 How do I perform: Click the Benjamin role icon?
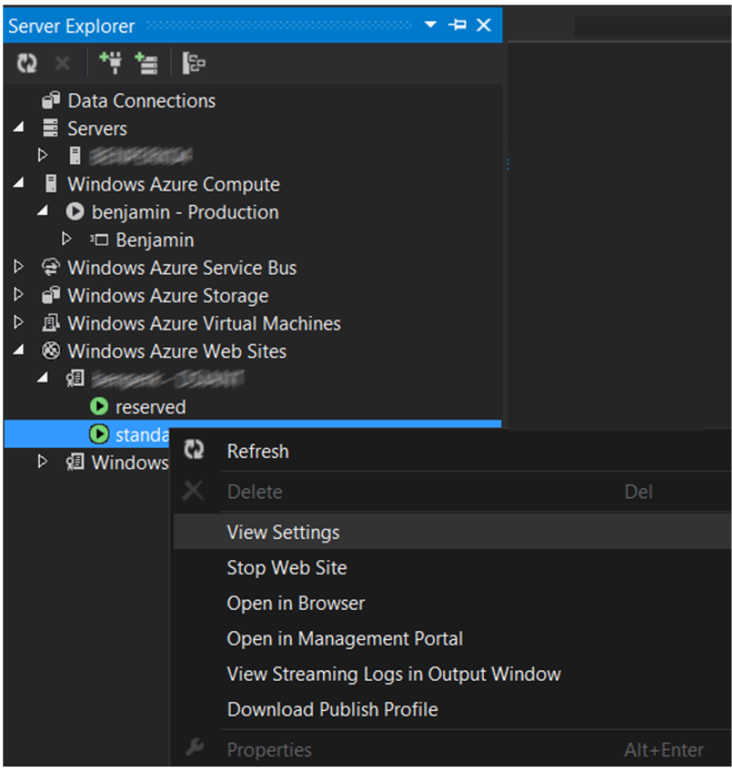[99, 240]
